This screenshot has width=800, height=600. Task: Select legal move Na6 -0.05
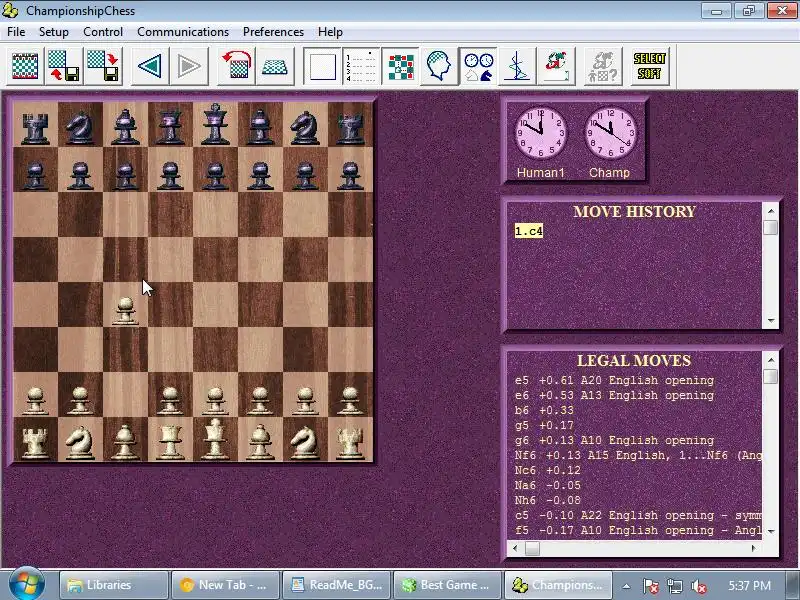[x=547, y=485]
